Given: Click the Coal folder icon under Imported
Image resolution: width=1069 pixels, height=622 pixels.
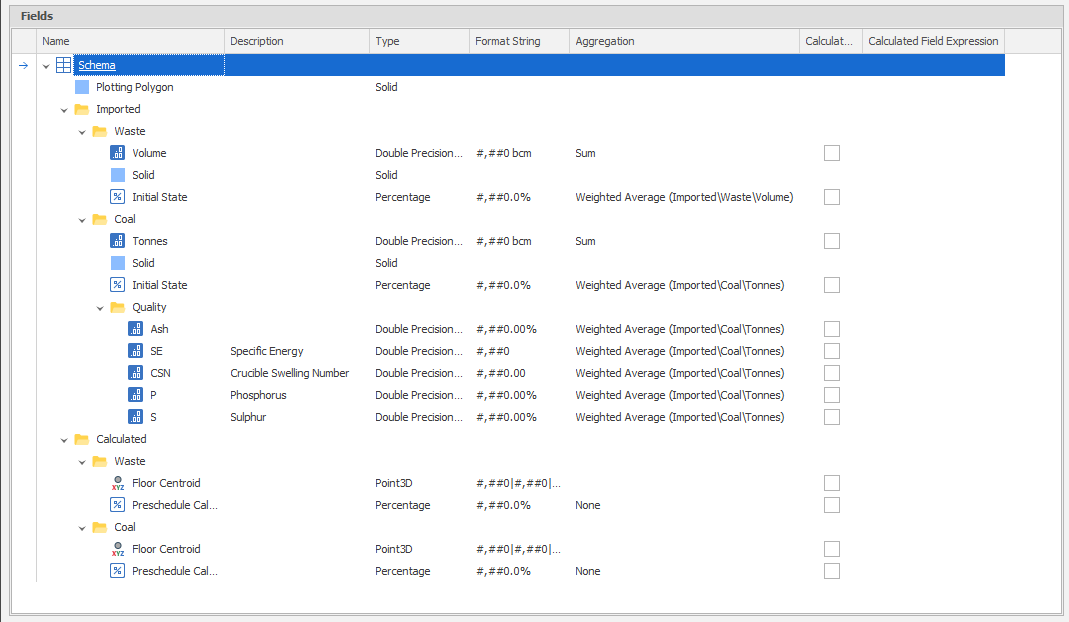Looking at the screenshot, I should (100, 219).
